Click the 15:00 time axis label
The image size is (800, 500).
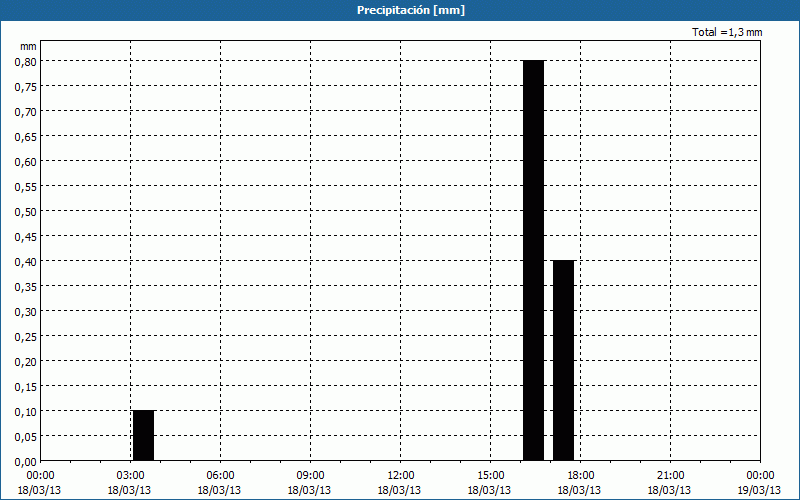click(x=490, y=476)
